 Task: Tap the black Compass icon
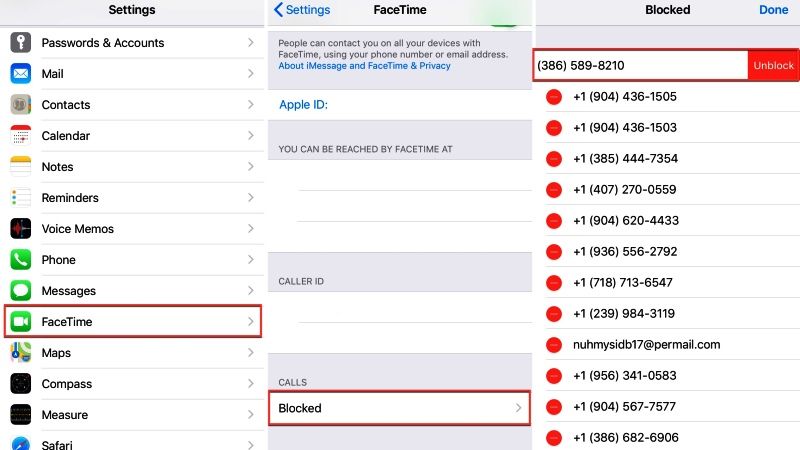(x=20, y=384)
